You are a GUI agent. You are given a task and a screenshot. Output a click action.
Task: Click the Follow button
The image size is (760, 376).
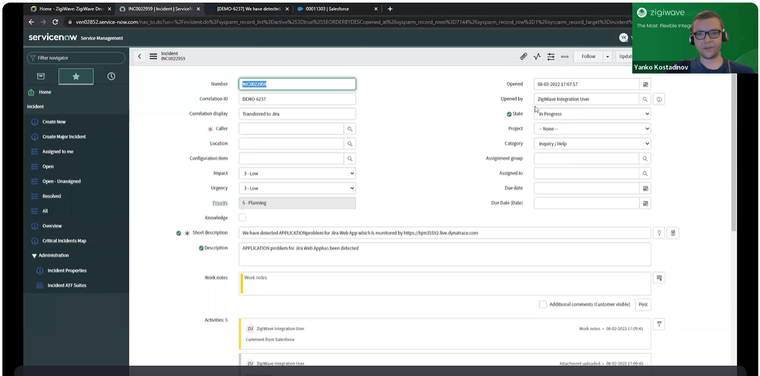588,57
